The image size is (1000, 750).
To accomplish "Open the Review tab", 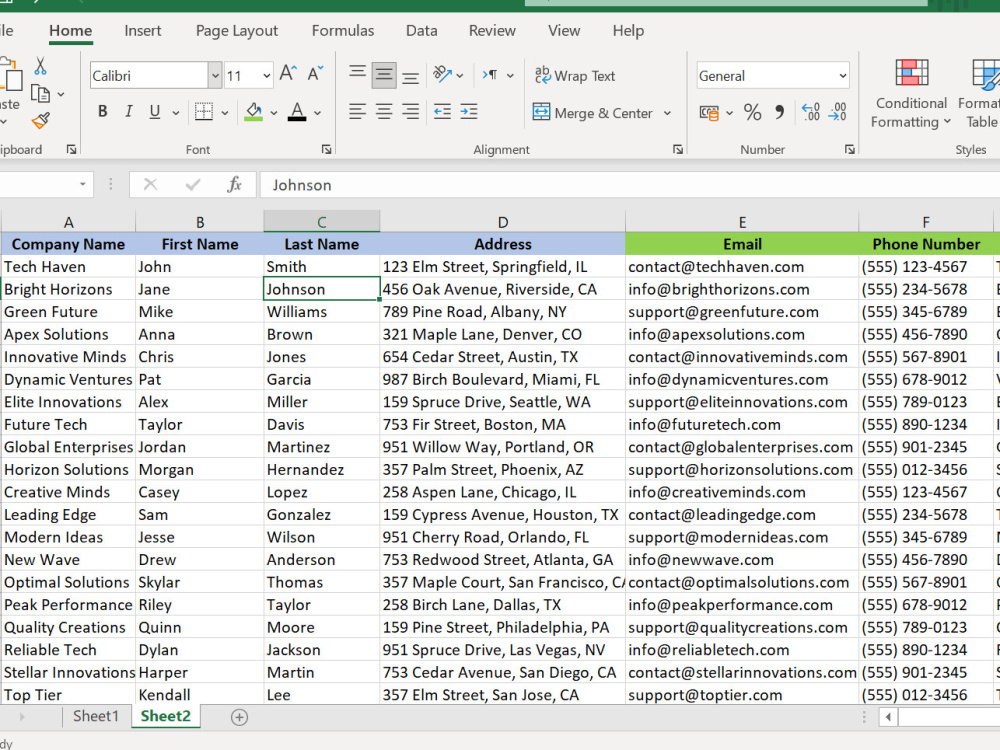I will (x=492, y=31).
